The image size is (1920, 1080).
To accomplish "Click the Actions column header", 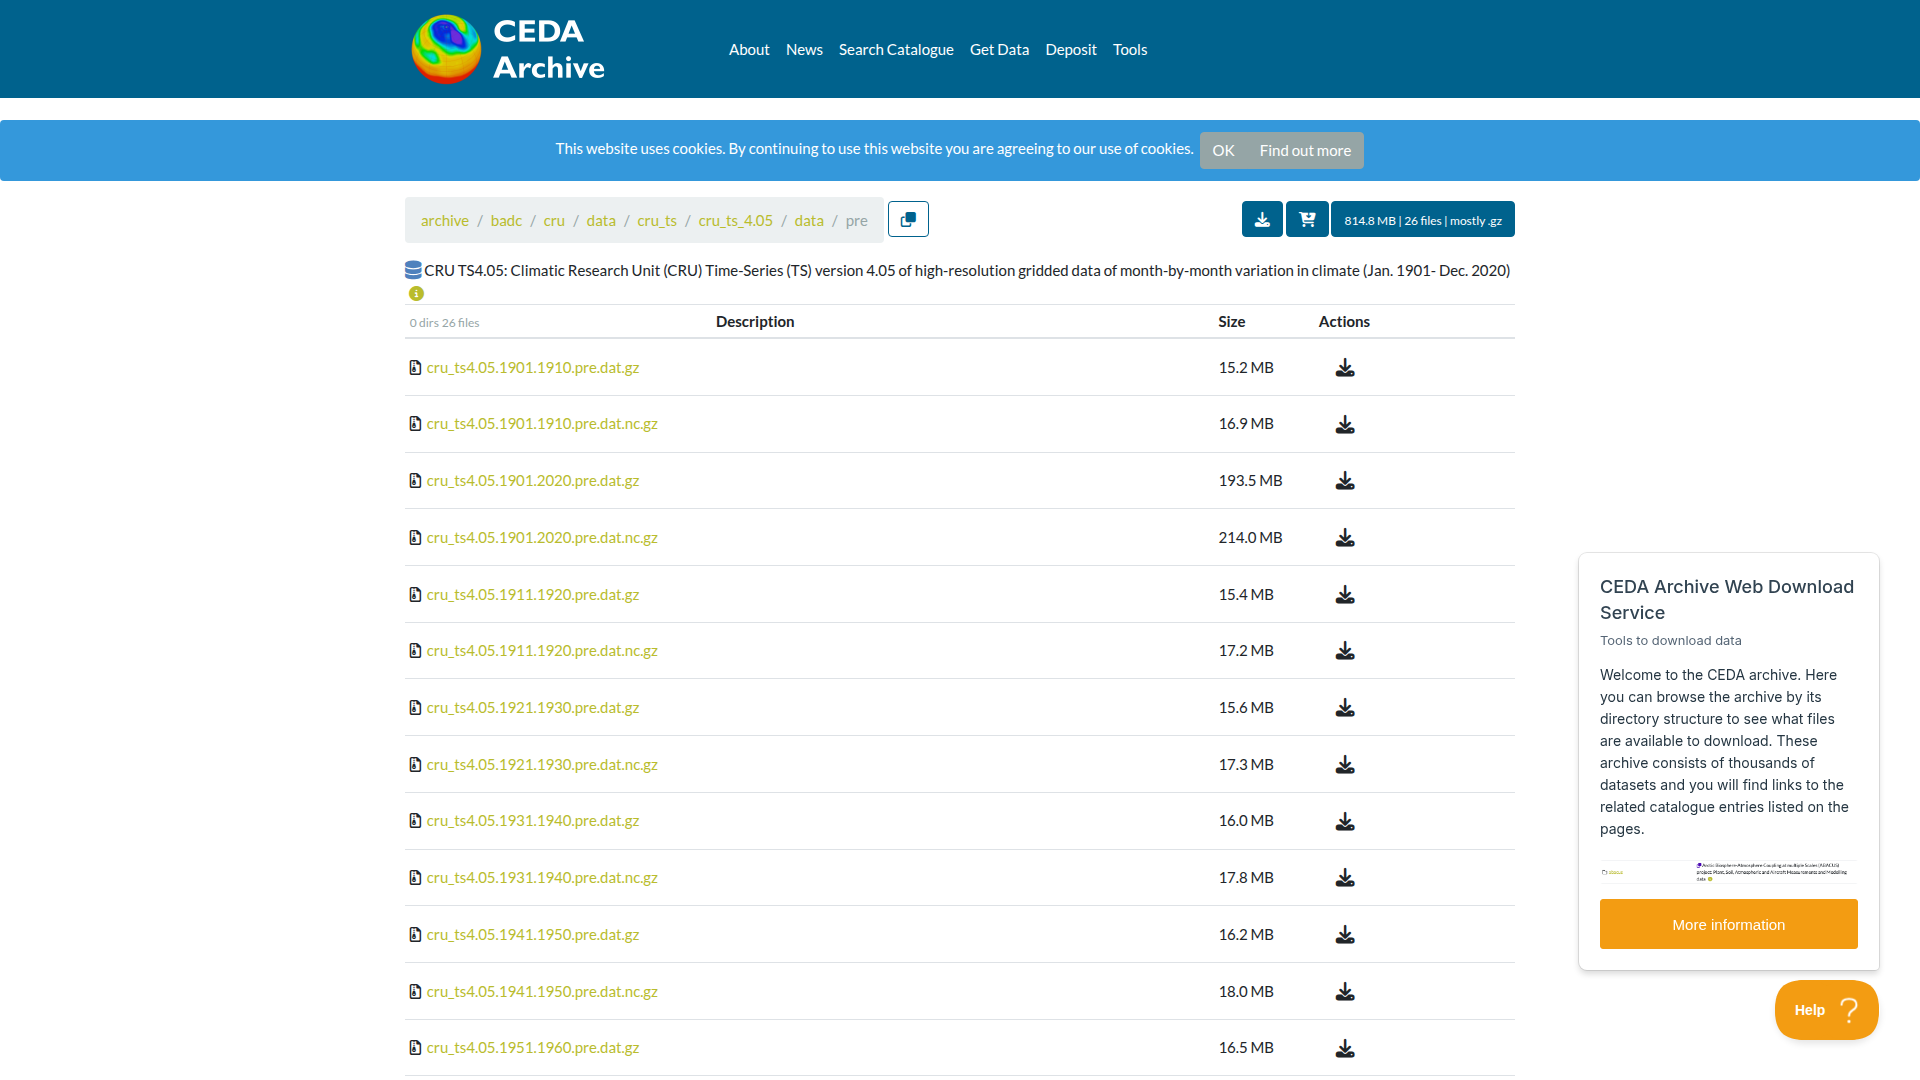I will tap(1344, 321).
